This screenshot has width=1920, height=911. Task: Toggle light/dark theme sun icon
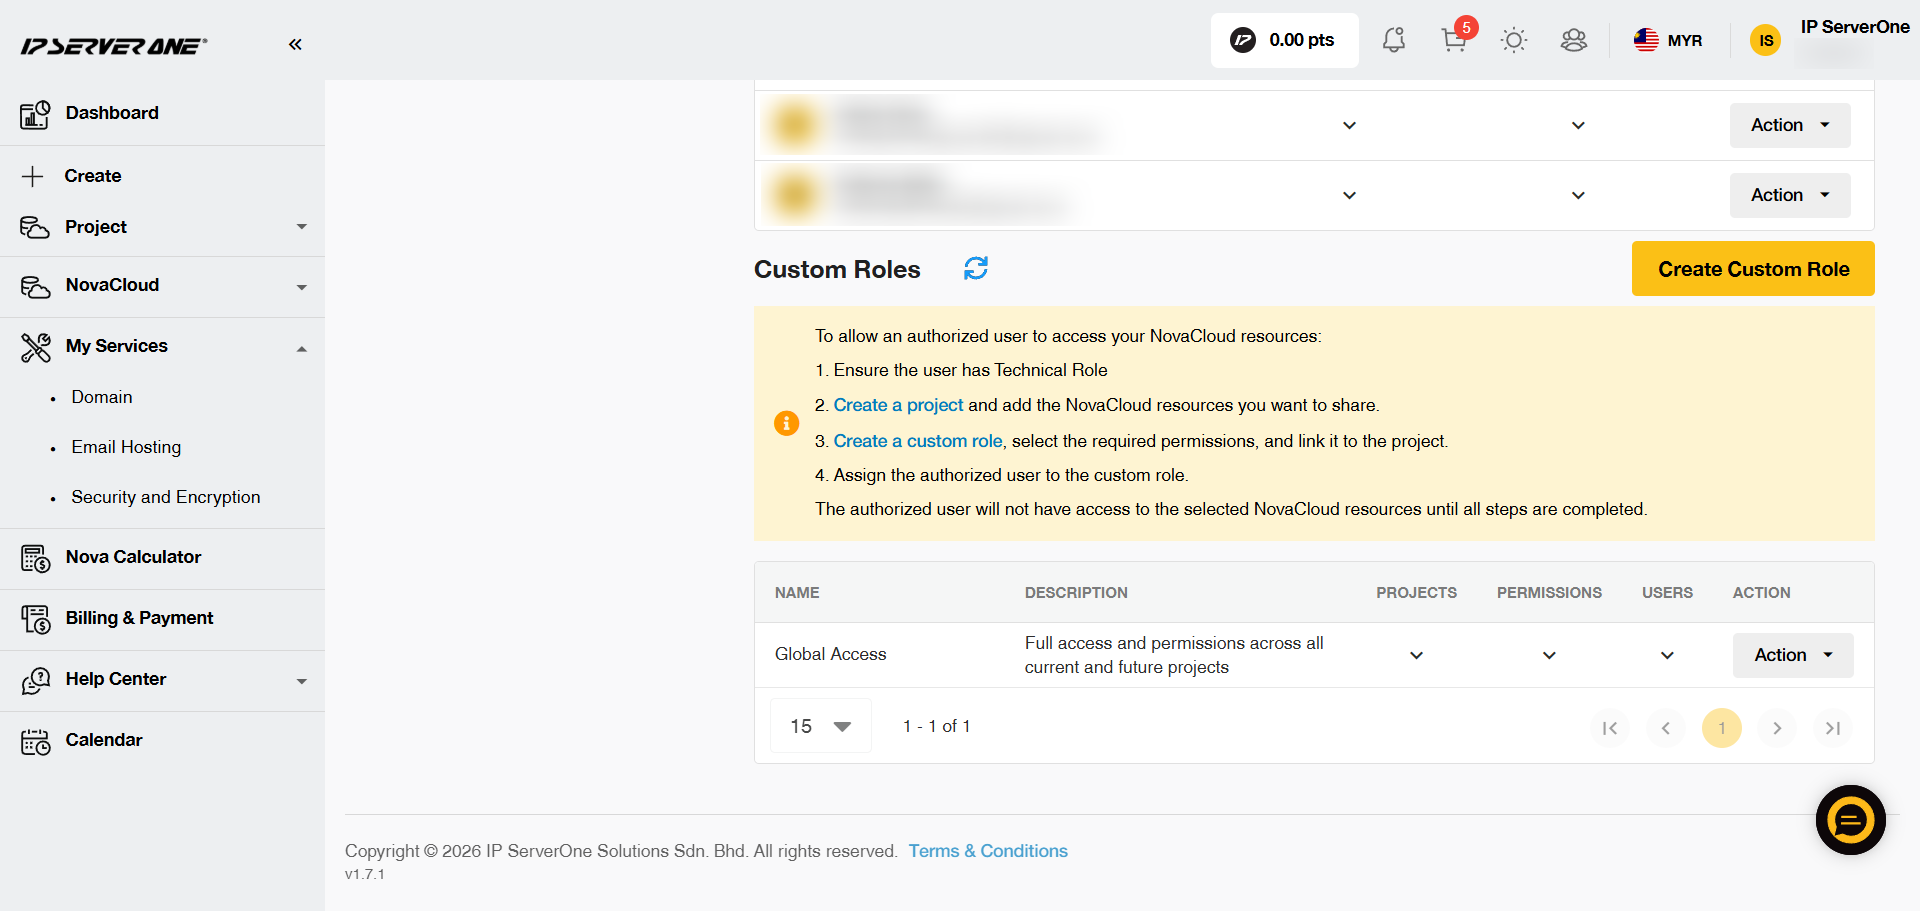pos(1514,40)
